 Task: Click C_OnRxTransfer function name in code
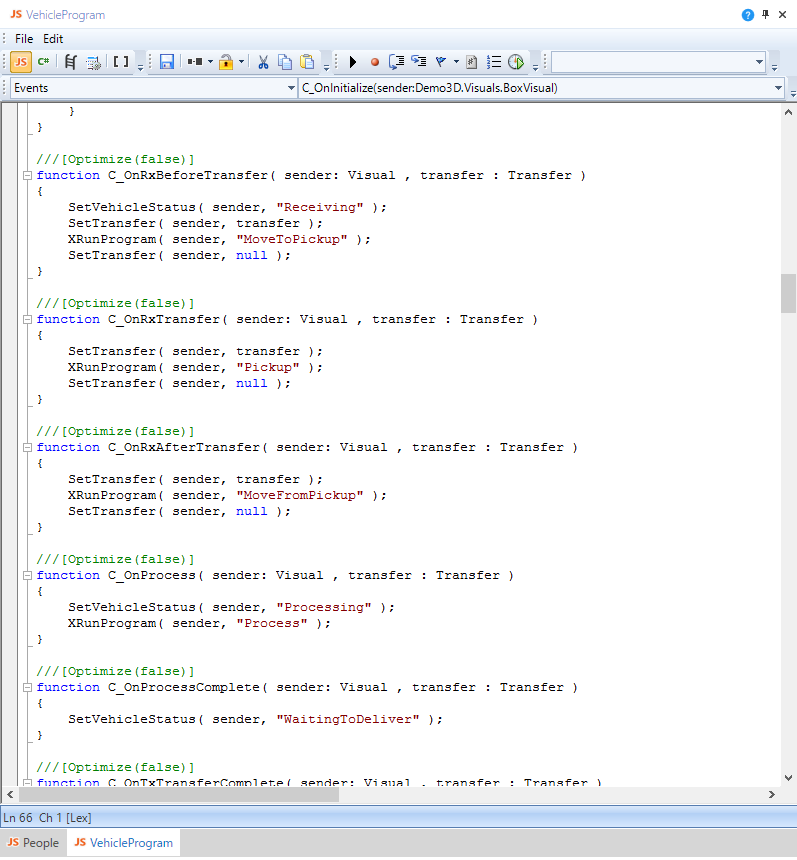pyautogui.click(x=163, y=319)
